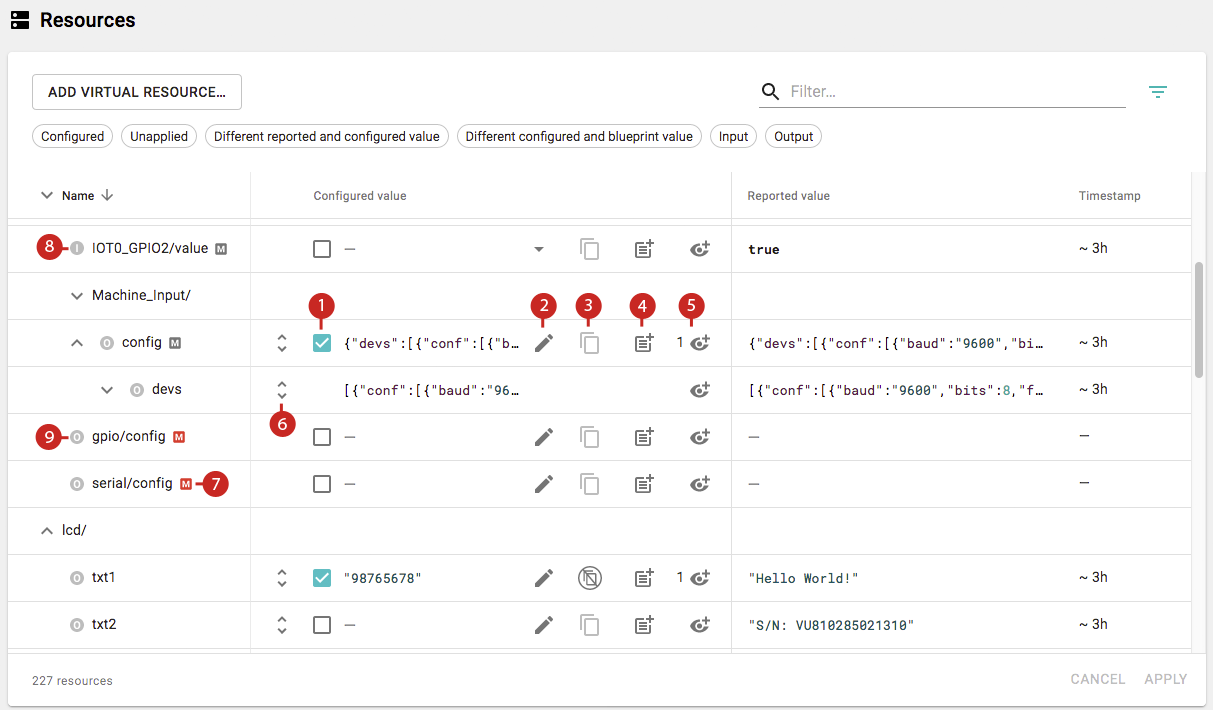This screenshot has height=710, width=1213.
Task: Click the Resources title icon
Action: (x=19, y=20)
